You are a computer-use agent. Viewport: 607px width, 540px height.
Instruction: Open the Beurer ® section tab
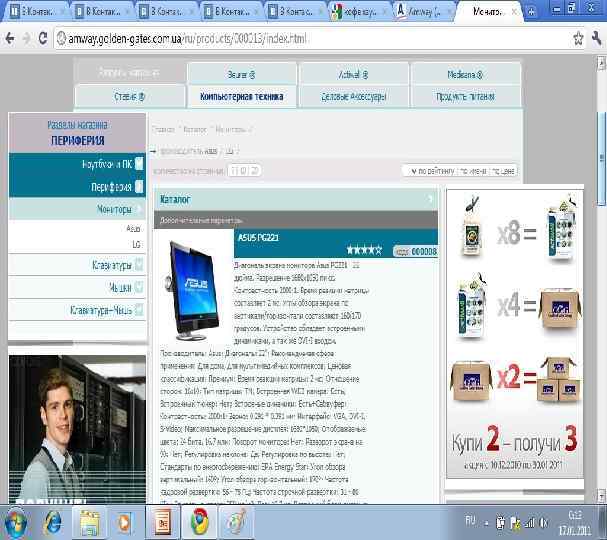(x=241, y=74)
